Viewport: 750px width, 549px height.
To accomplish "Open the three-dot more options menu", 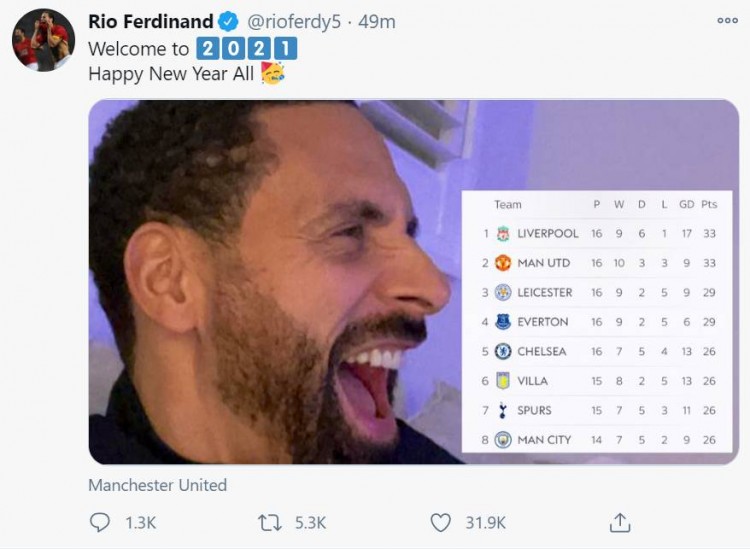I will pos(728,20).
